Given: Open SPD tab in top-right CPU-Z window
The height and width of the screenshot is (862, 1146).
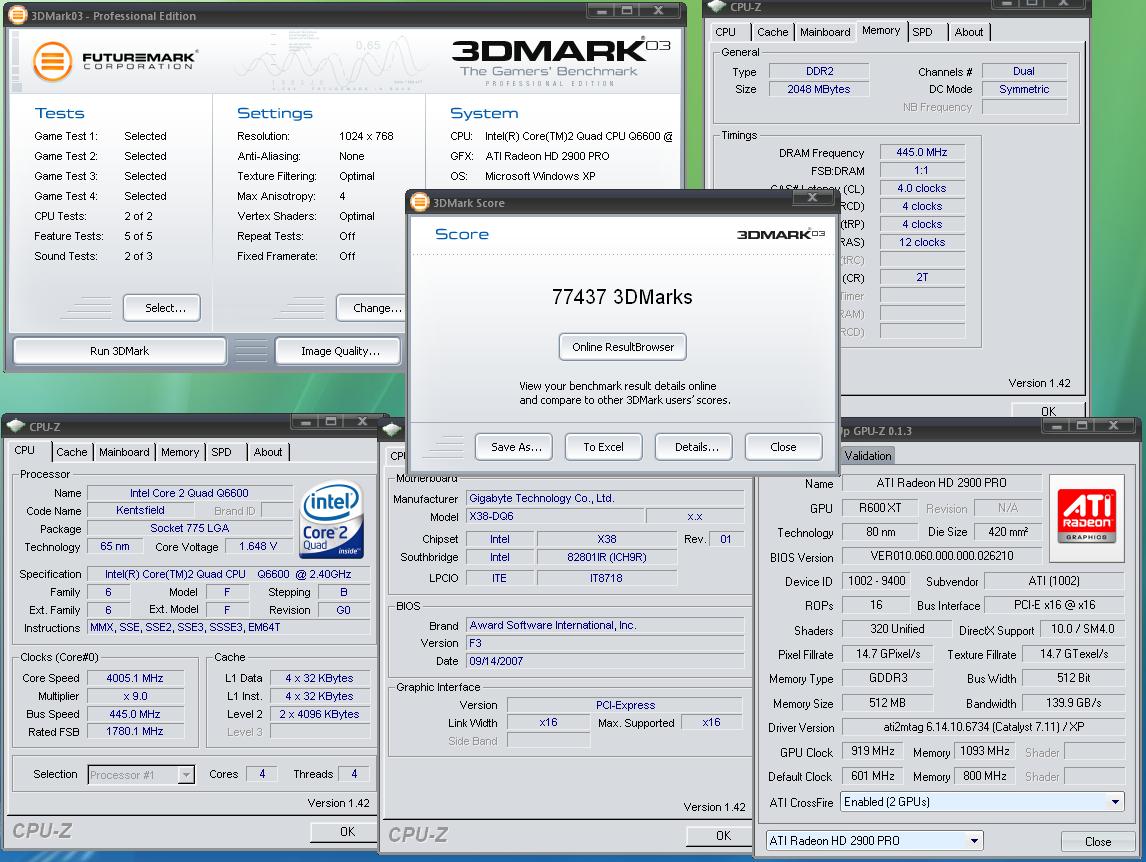Looking at the screenshot, I should [x=922, y=32].
